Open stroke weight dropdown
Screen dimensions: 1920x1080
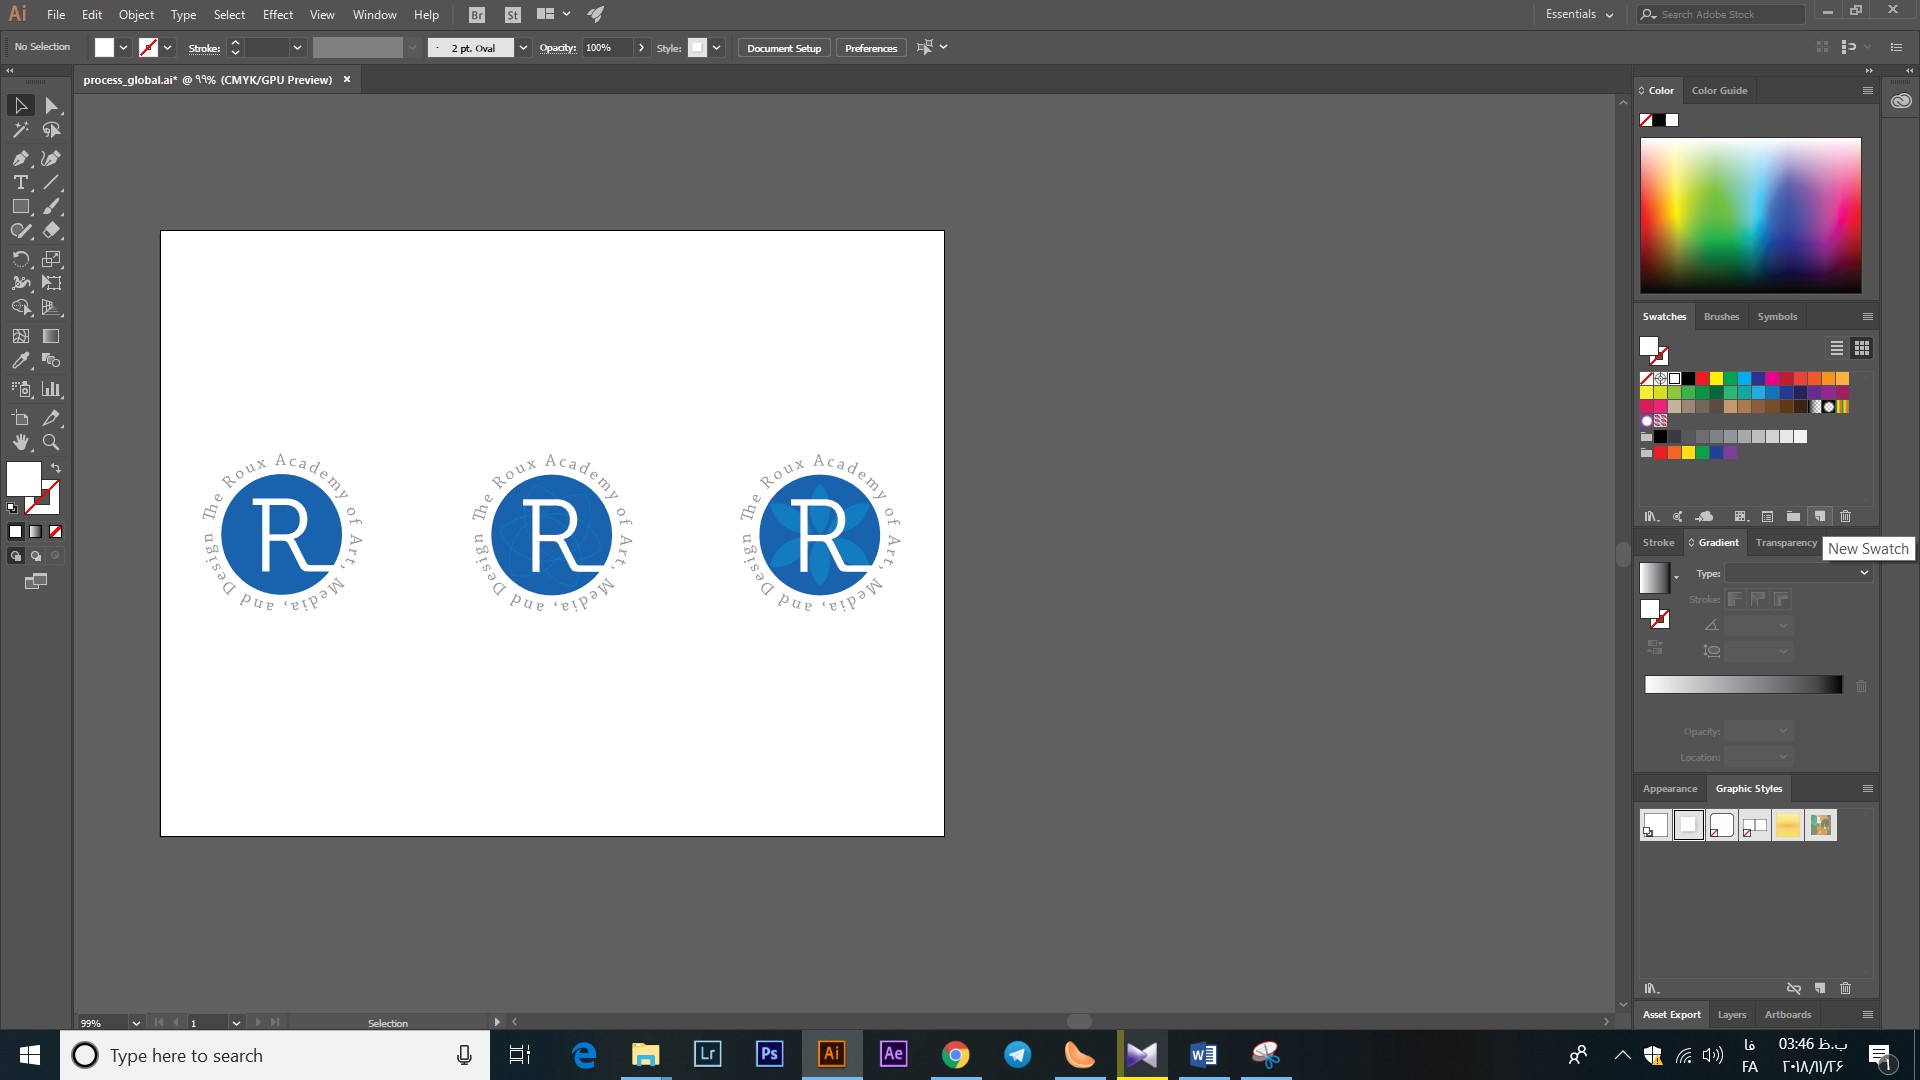(x=297, y=48)
